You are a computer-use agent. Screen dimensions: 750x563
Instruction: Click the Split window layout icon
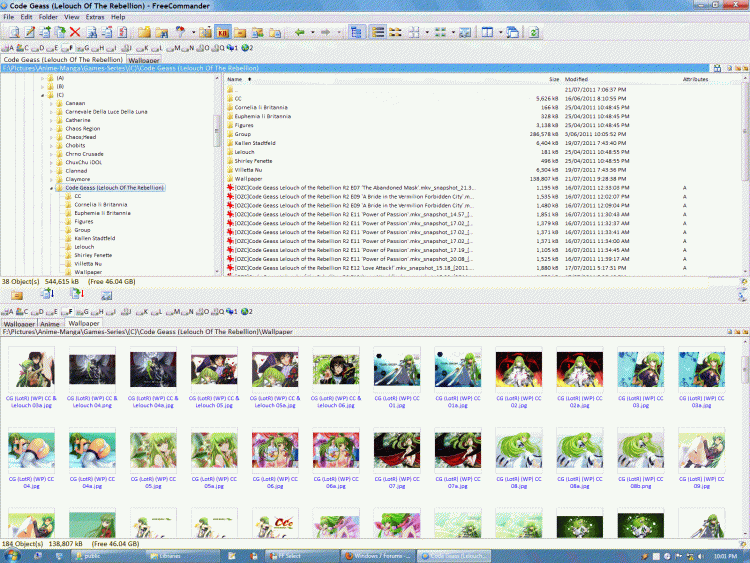pyautogui.click(x=487, y=32)
